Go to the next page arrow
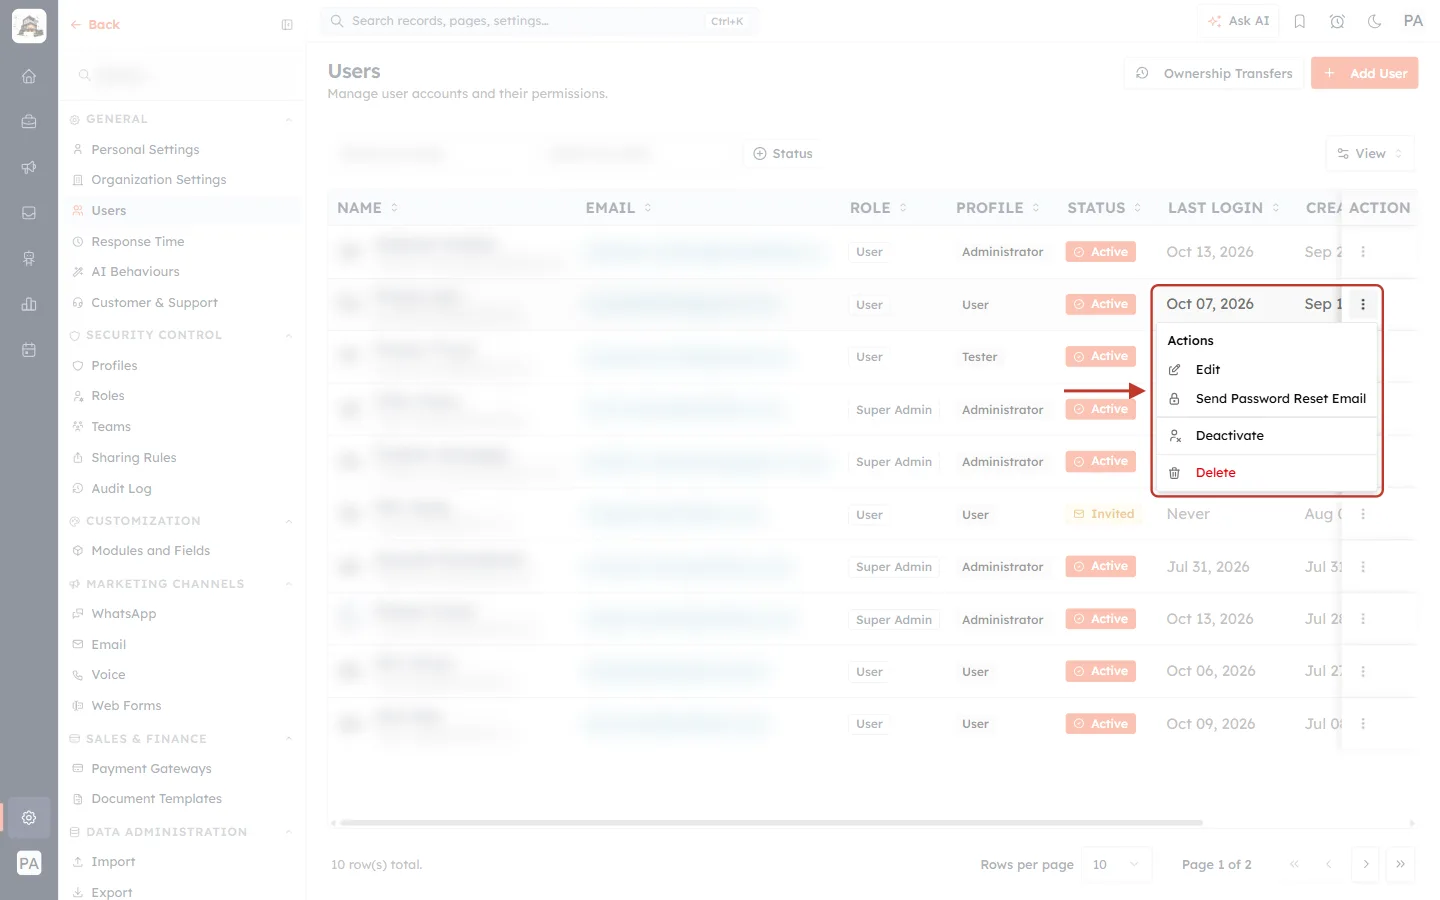Image resolution: width=1440 pixels, height=900 pixels. click(1365, 865)
